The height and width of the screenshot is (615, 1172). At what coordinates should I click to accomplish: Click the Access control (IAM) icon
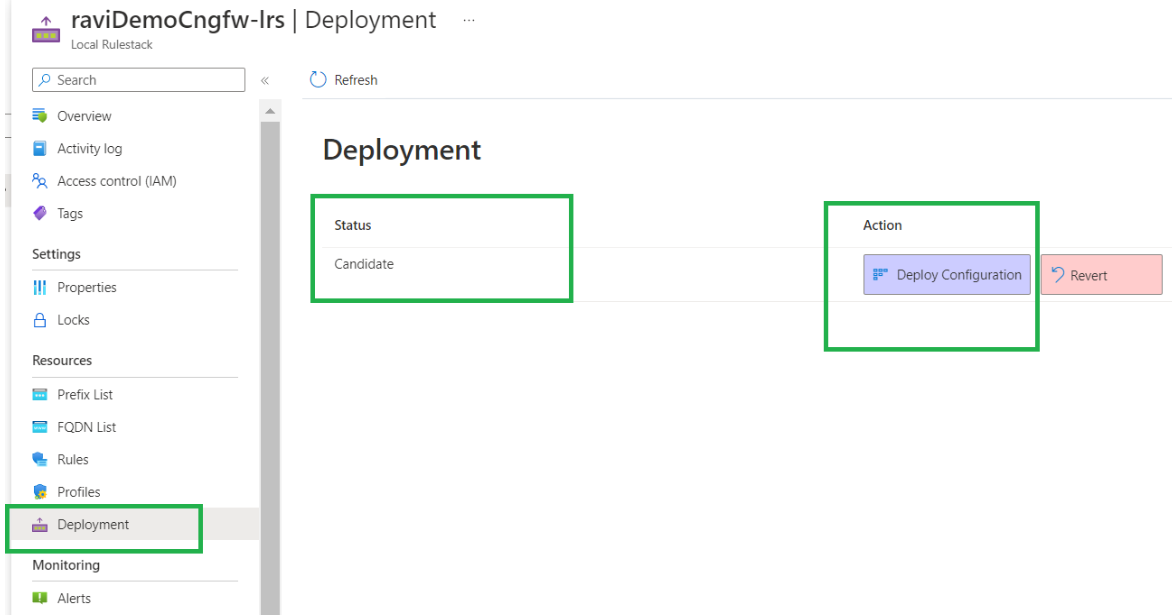coord(40,181)
